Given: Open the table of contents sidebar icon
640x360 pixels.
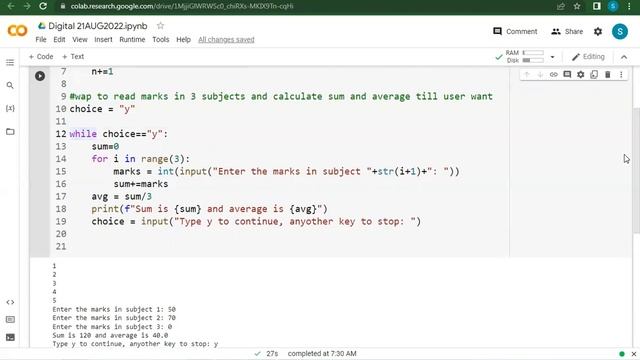Looking at the screenshot, I should click(x=10, y=62).
